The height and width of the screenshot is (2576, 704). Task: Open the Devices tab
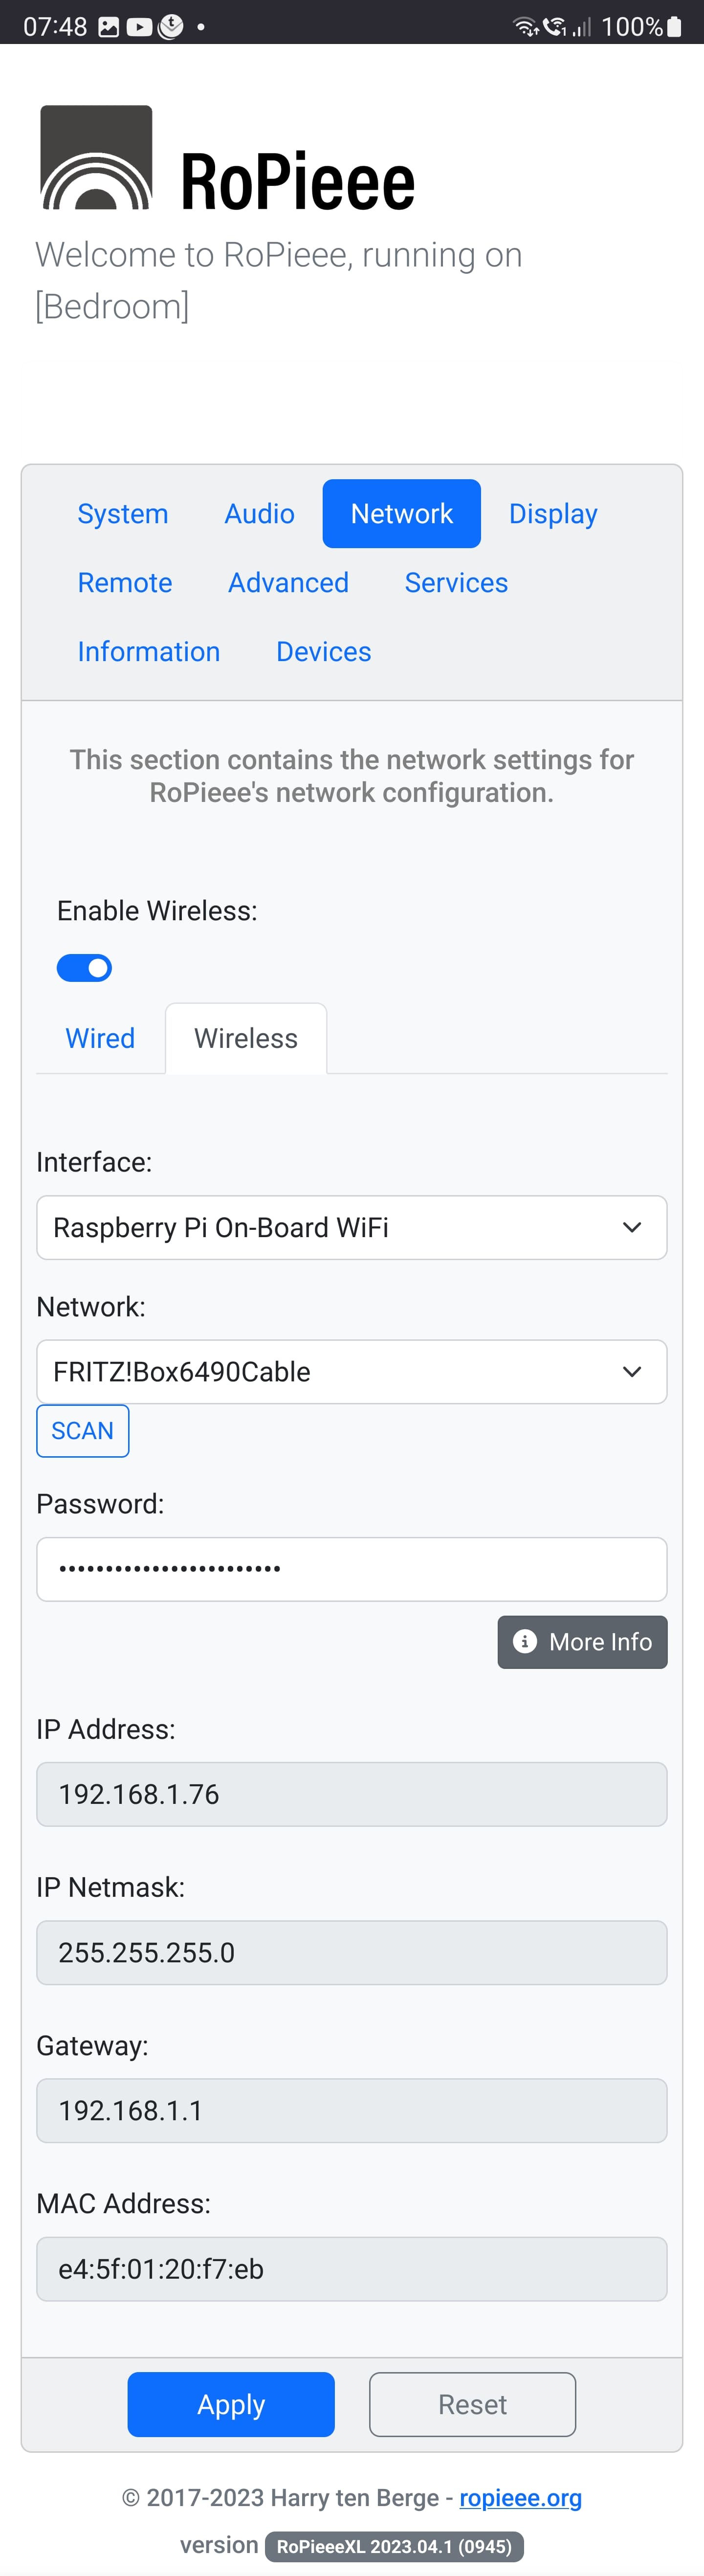click(x=323, y=652)
